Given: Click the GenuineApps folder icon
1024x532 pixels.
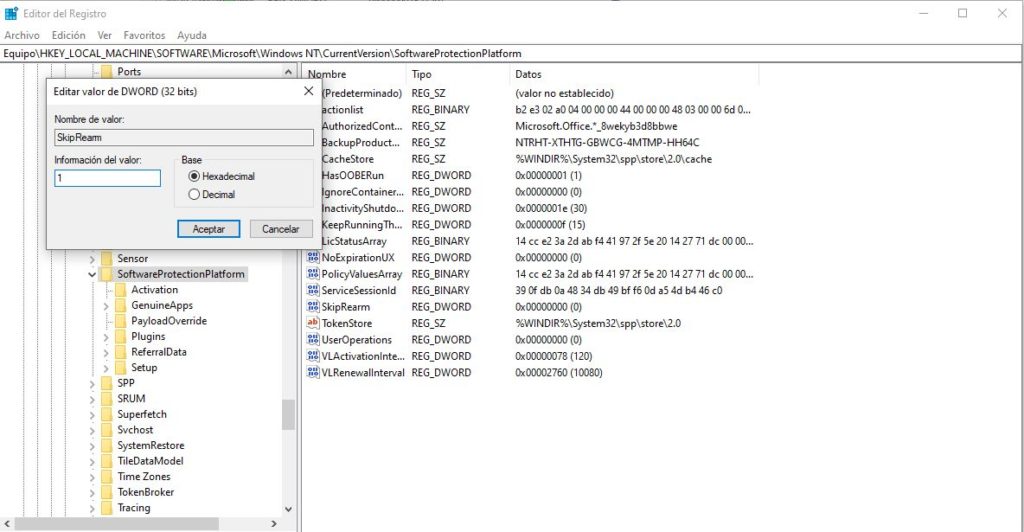Looking at the screenshot, I should point(120,305).
